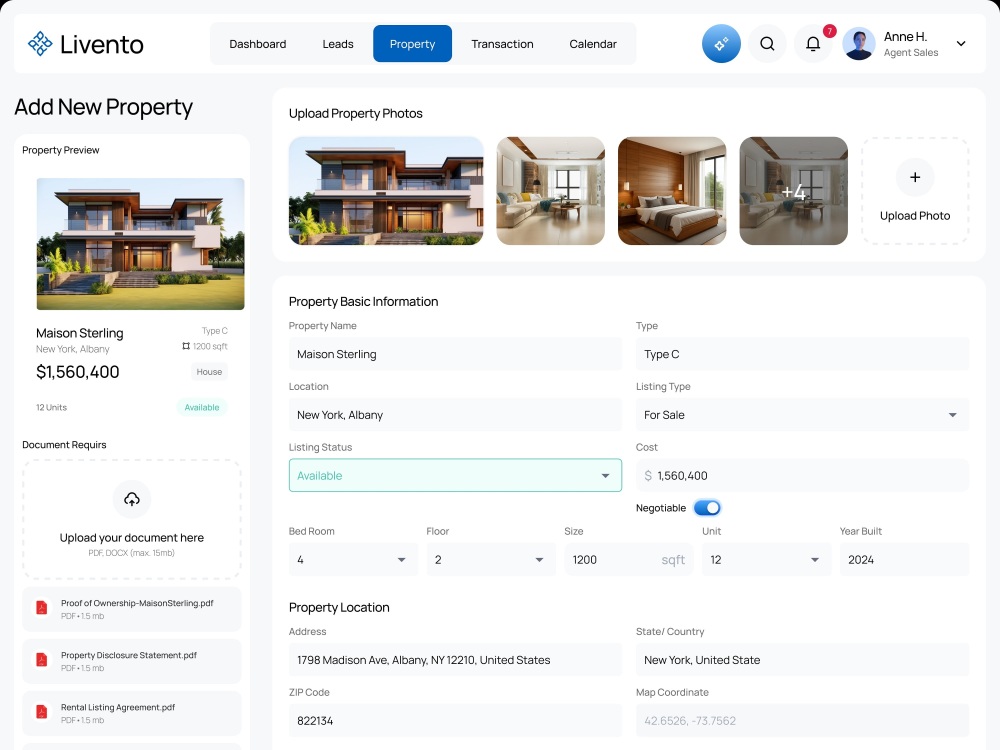
Task: Click the $1,560,400 price in preview
Action: (78, 372)
